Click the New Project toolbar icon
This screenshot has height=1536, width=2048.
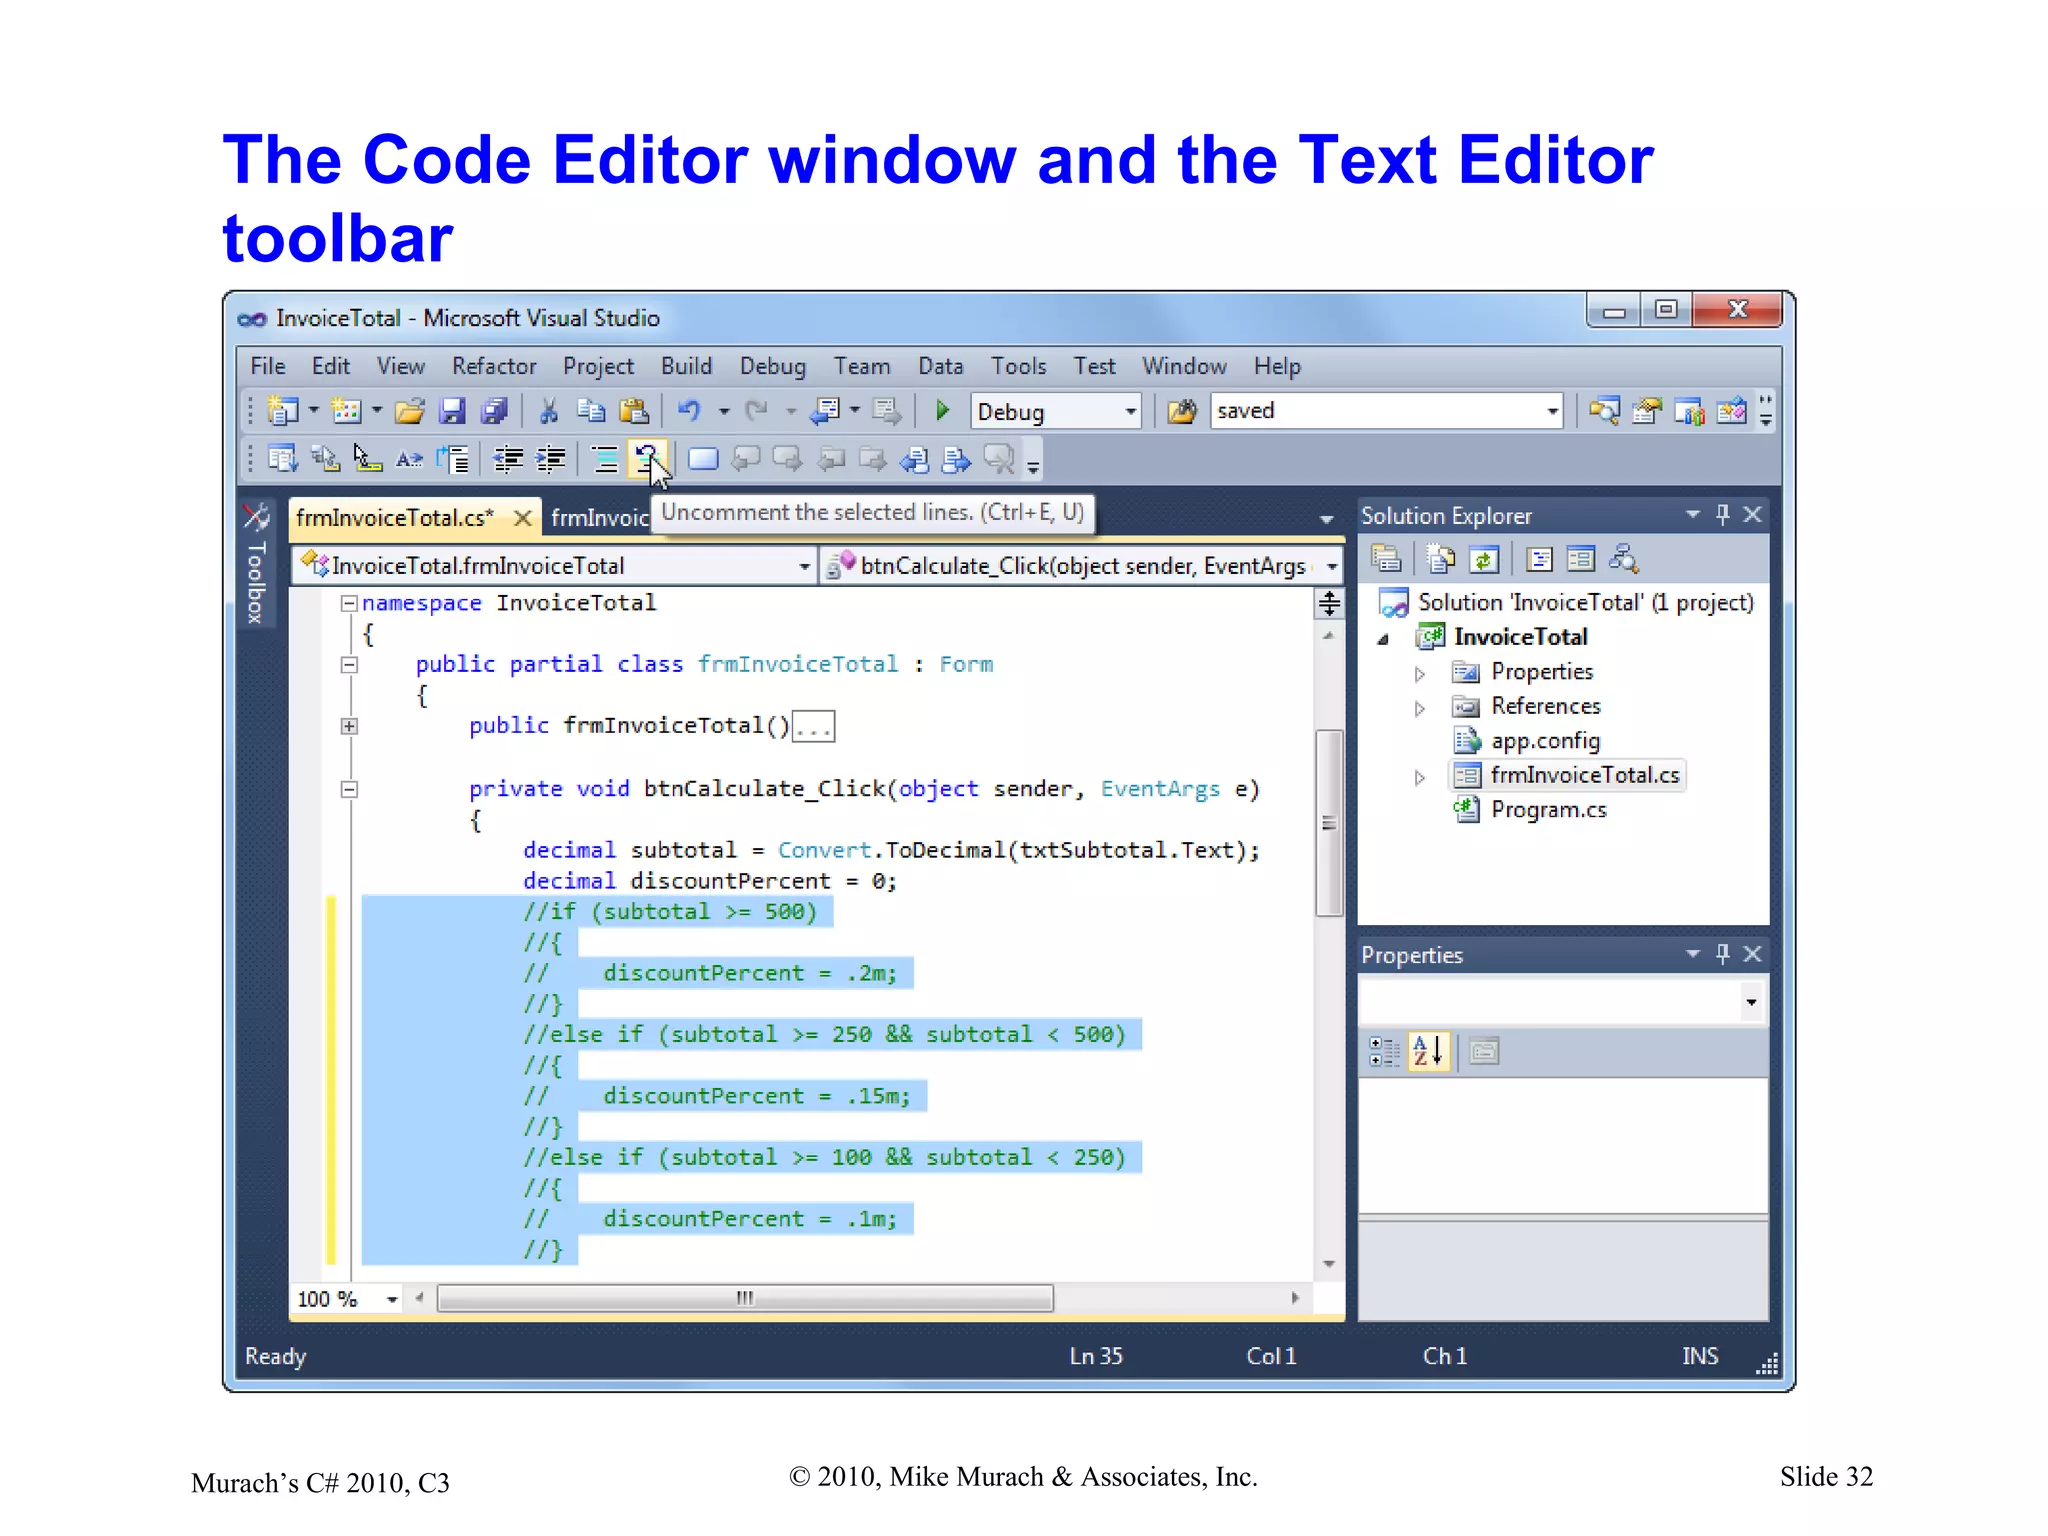click(283, 411)
